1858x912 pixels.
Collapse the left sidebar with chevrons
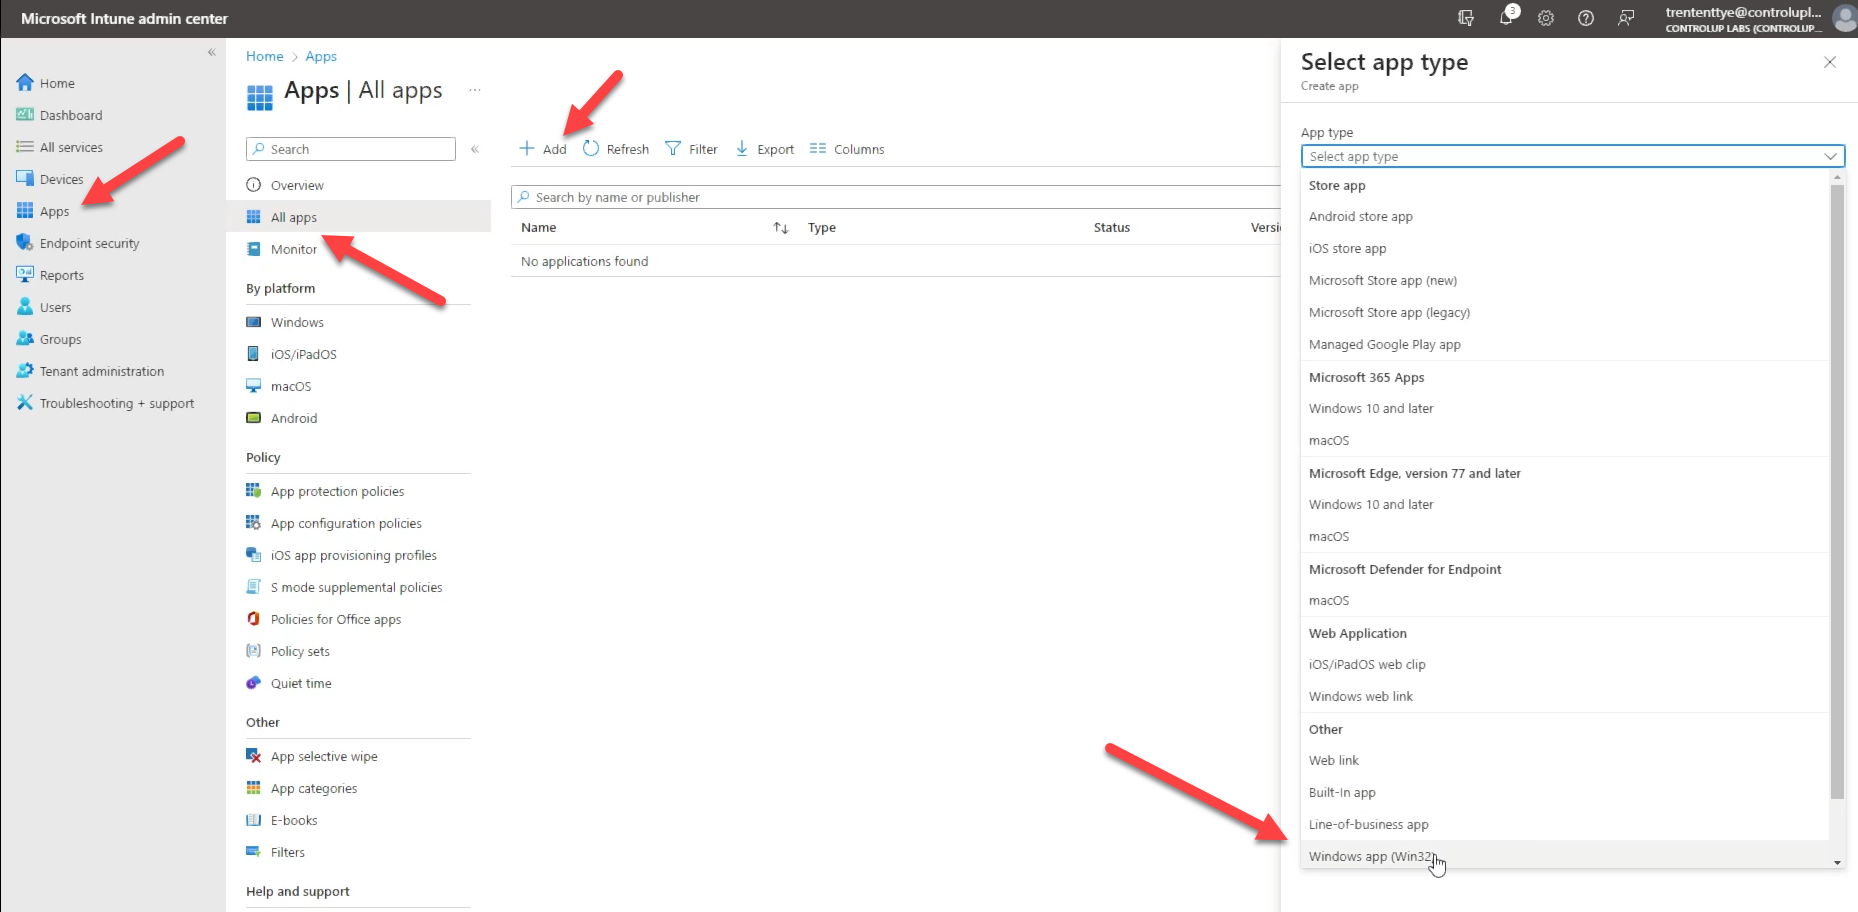coord(211,52)
